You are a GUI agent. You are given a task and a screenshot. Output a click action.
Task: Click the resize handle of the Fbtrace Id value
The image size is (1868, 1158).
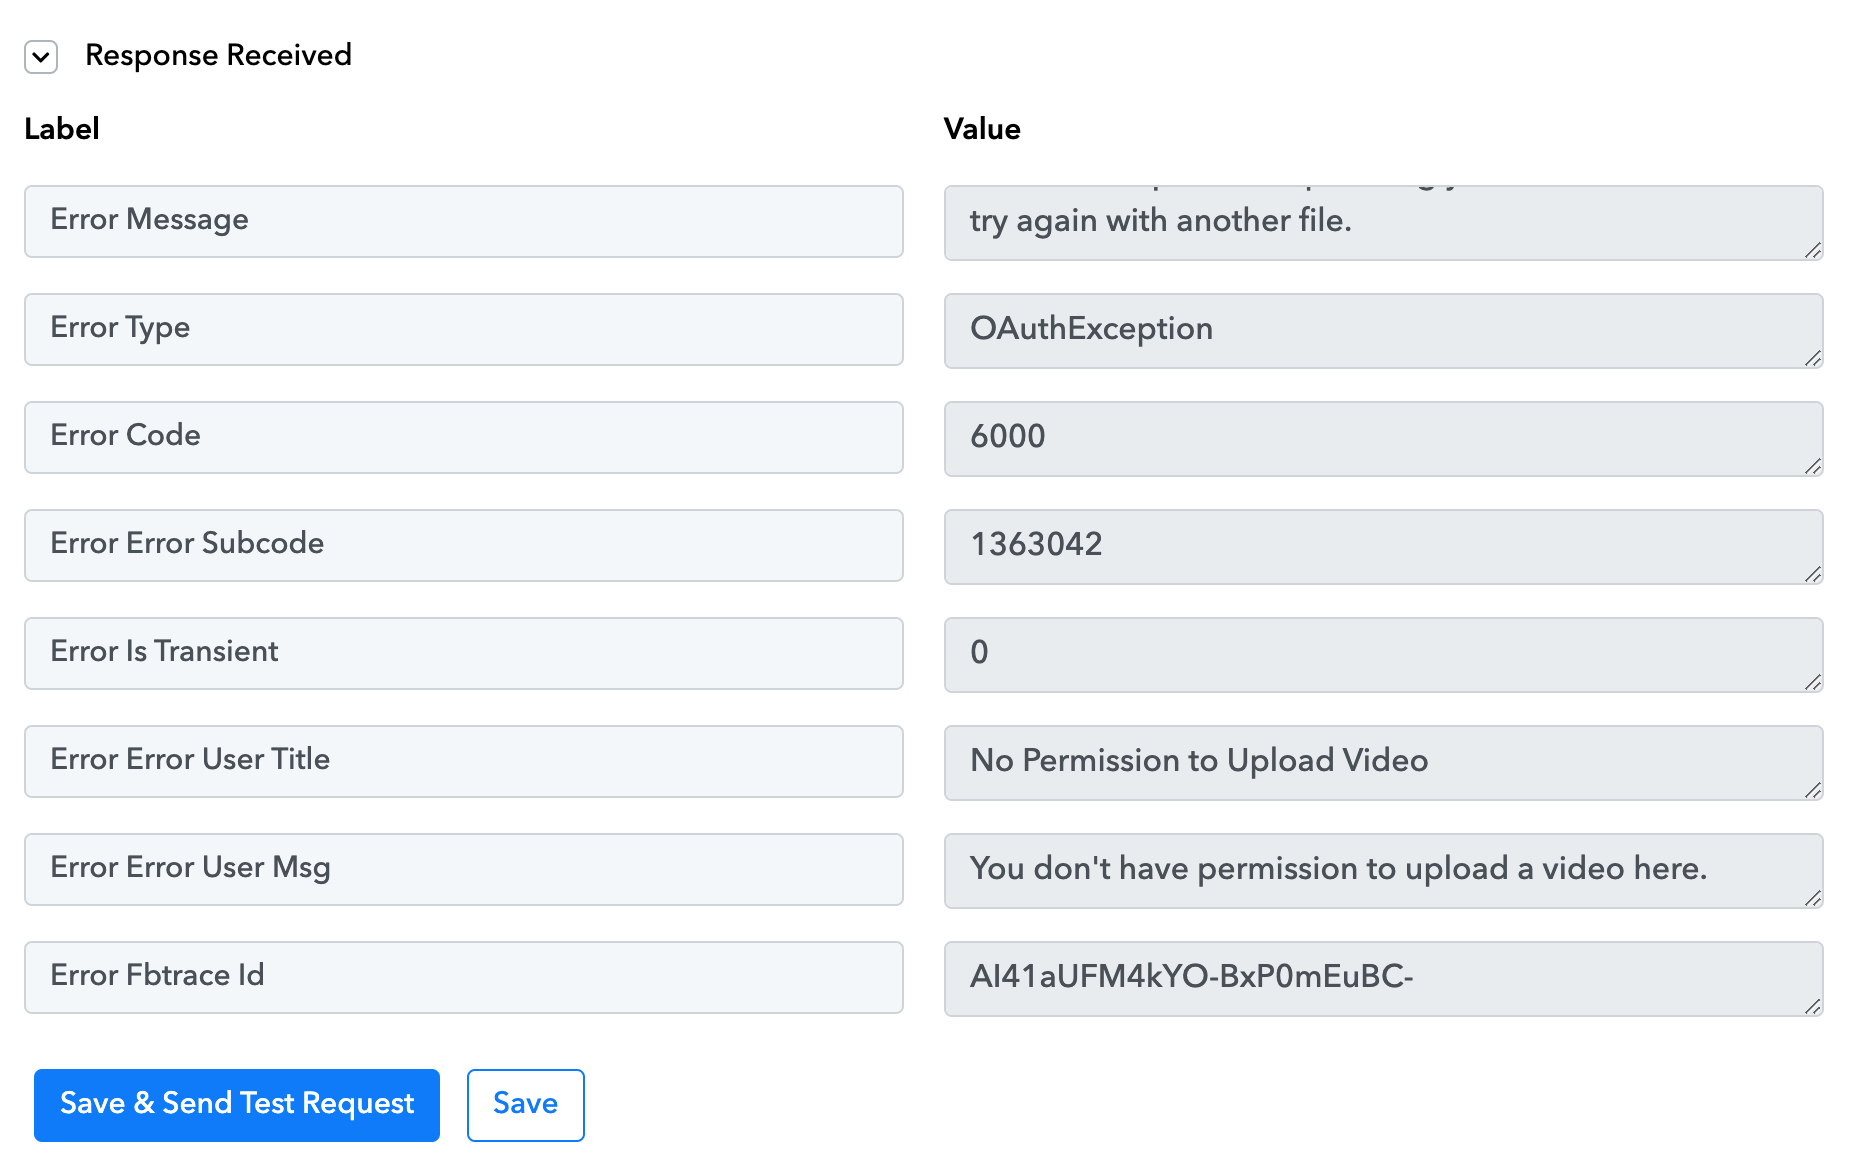click(x=1813, y=1006)
